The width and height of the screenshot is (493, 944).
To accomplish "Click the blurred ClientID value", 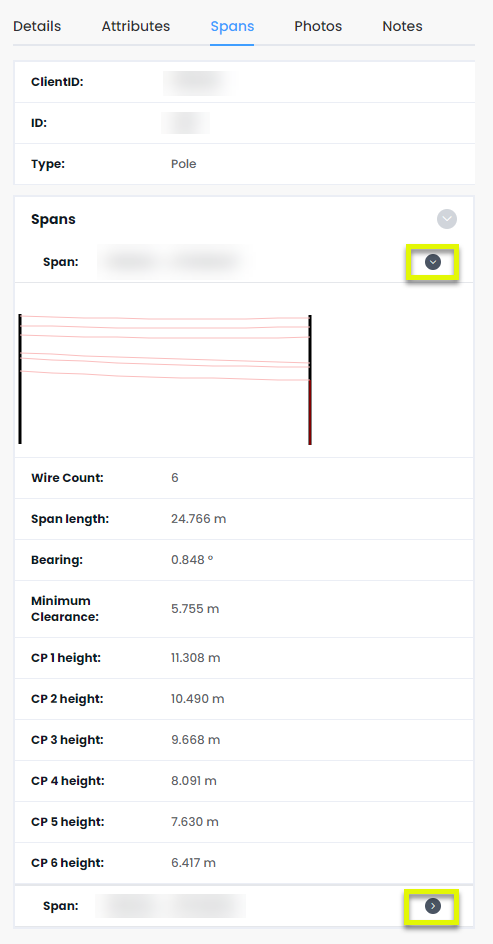I will [x=199, y=82].
